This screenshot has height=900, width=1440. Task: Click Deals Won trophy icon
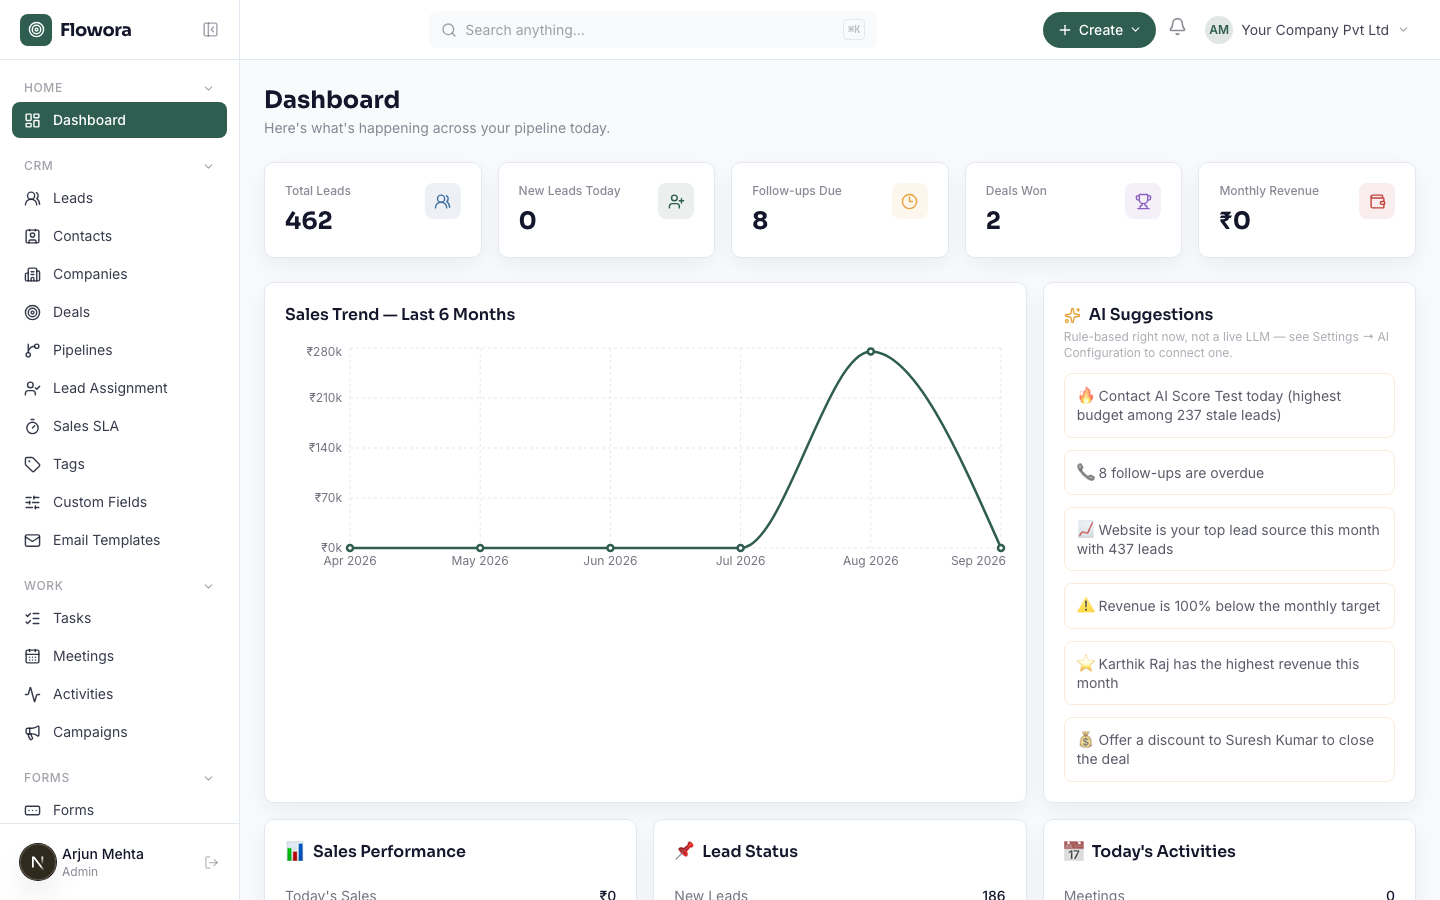[1143, 201]
